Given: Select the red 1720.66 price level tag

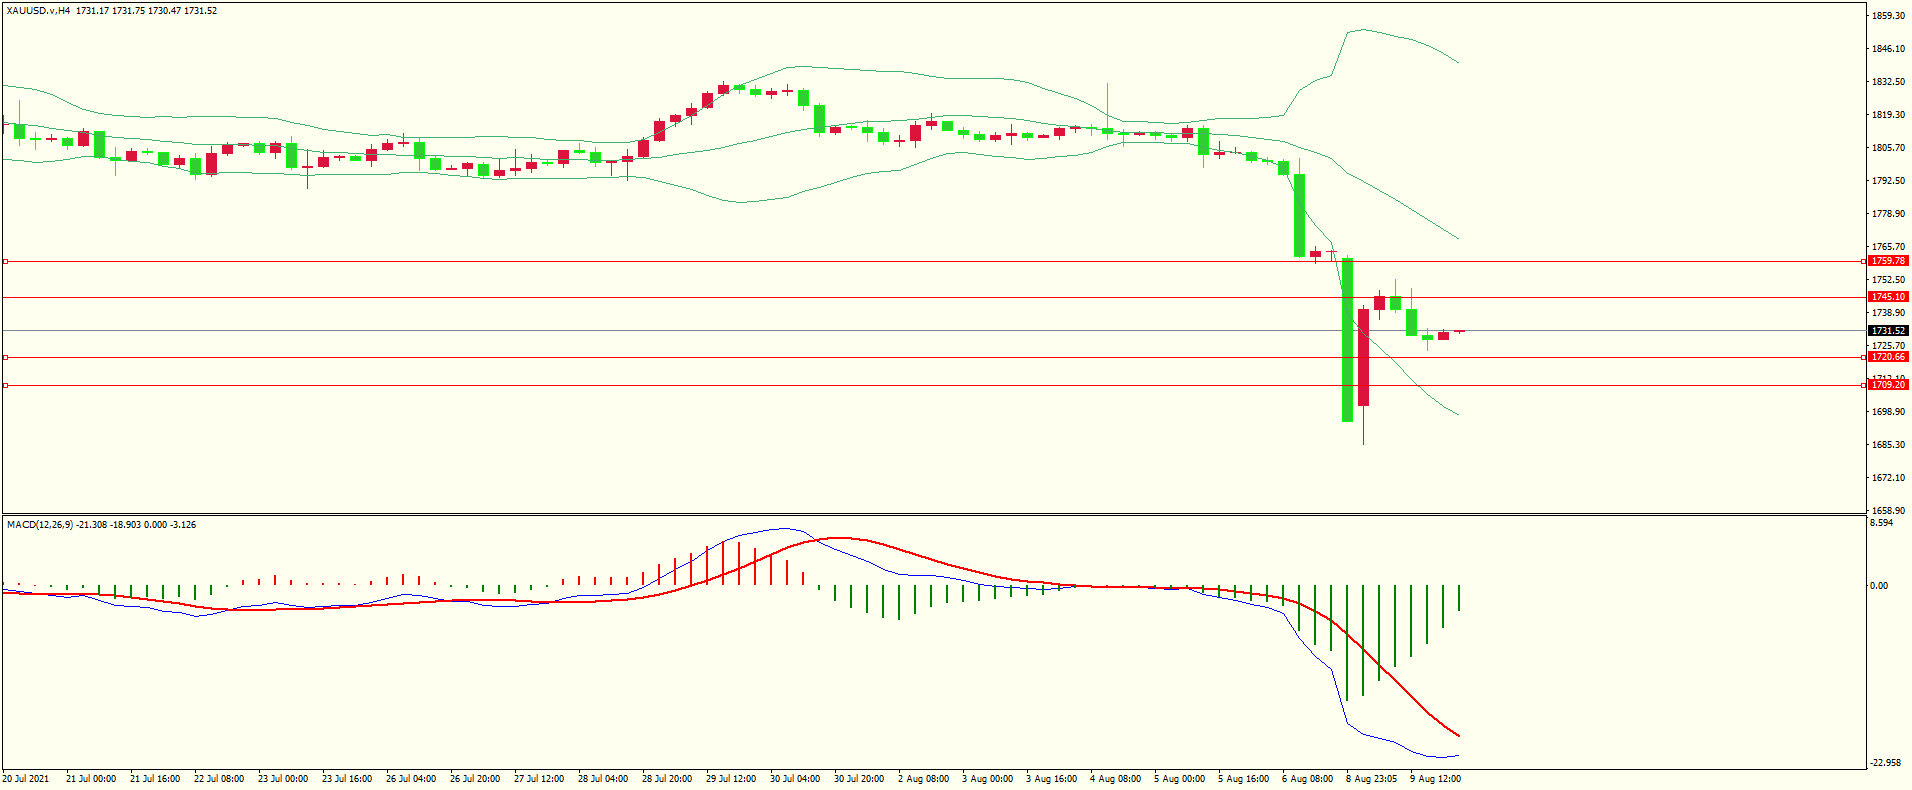Looking at the screenshot, I should point(1888,357).
